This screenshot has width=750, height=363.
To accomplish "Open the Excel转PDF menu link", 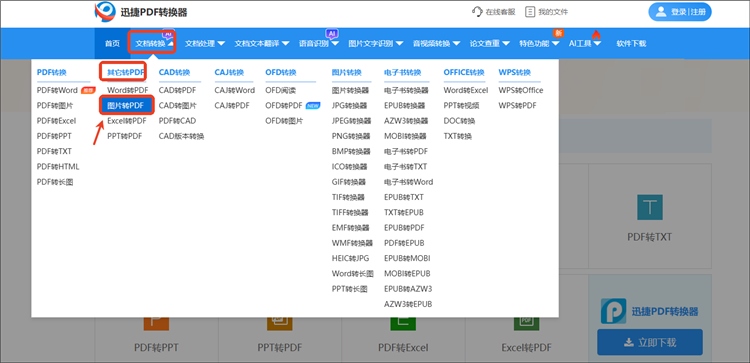I will [x=127, y=121].
